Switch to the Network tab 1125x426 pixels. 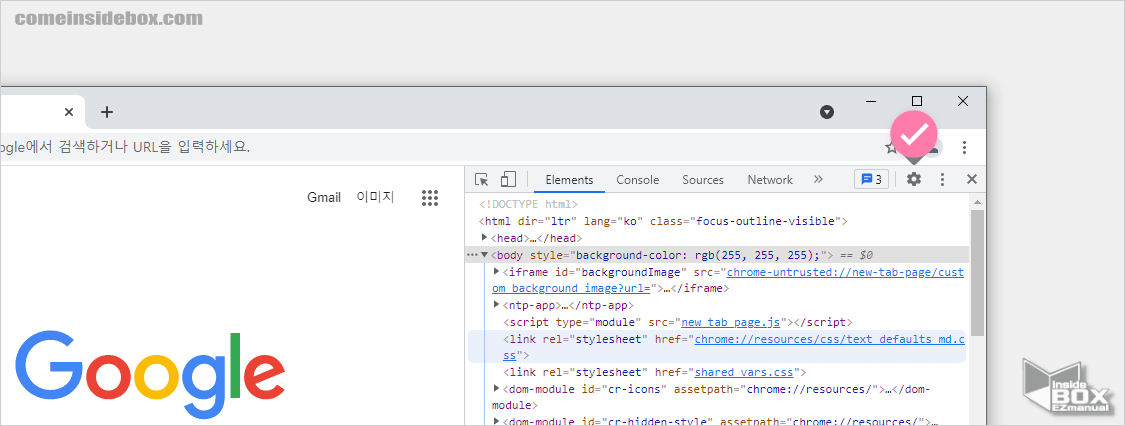(770, 180)
